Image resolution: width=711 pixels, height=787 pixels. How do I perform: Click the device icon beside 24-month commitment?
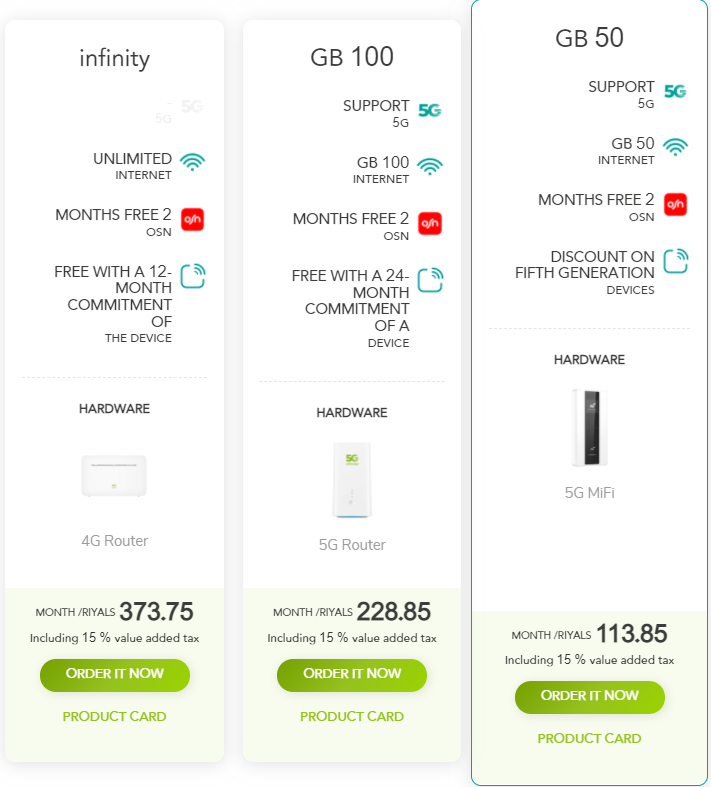point(429,280)
